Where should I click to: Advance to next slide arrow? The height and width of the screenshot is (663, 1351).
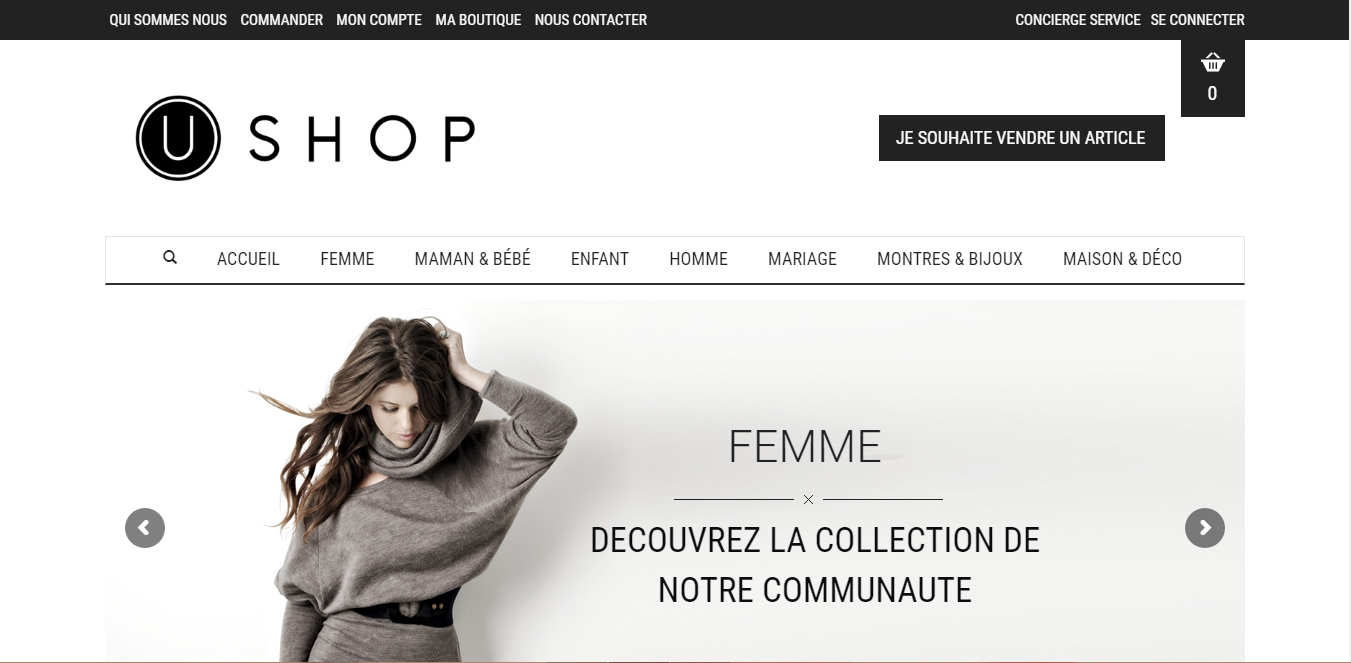click(1205, 528)
